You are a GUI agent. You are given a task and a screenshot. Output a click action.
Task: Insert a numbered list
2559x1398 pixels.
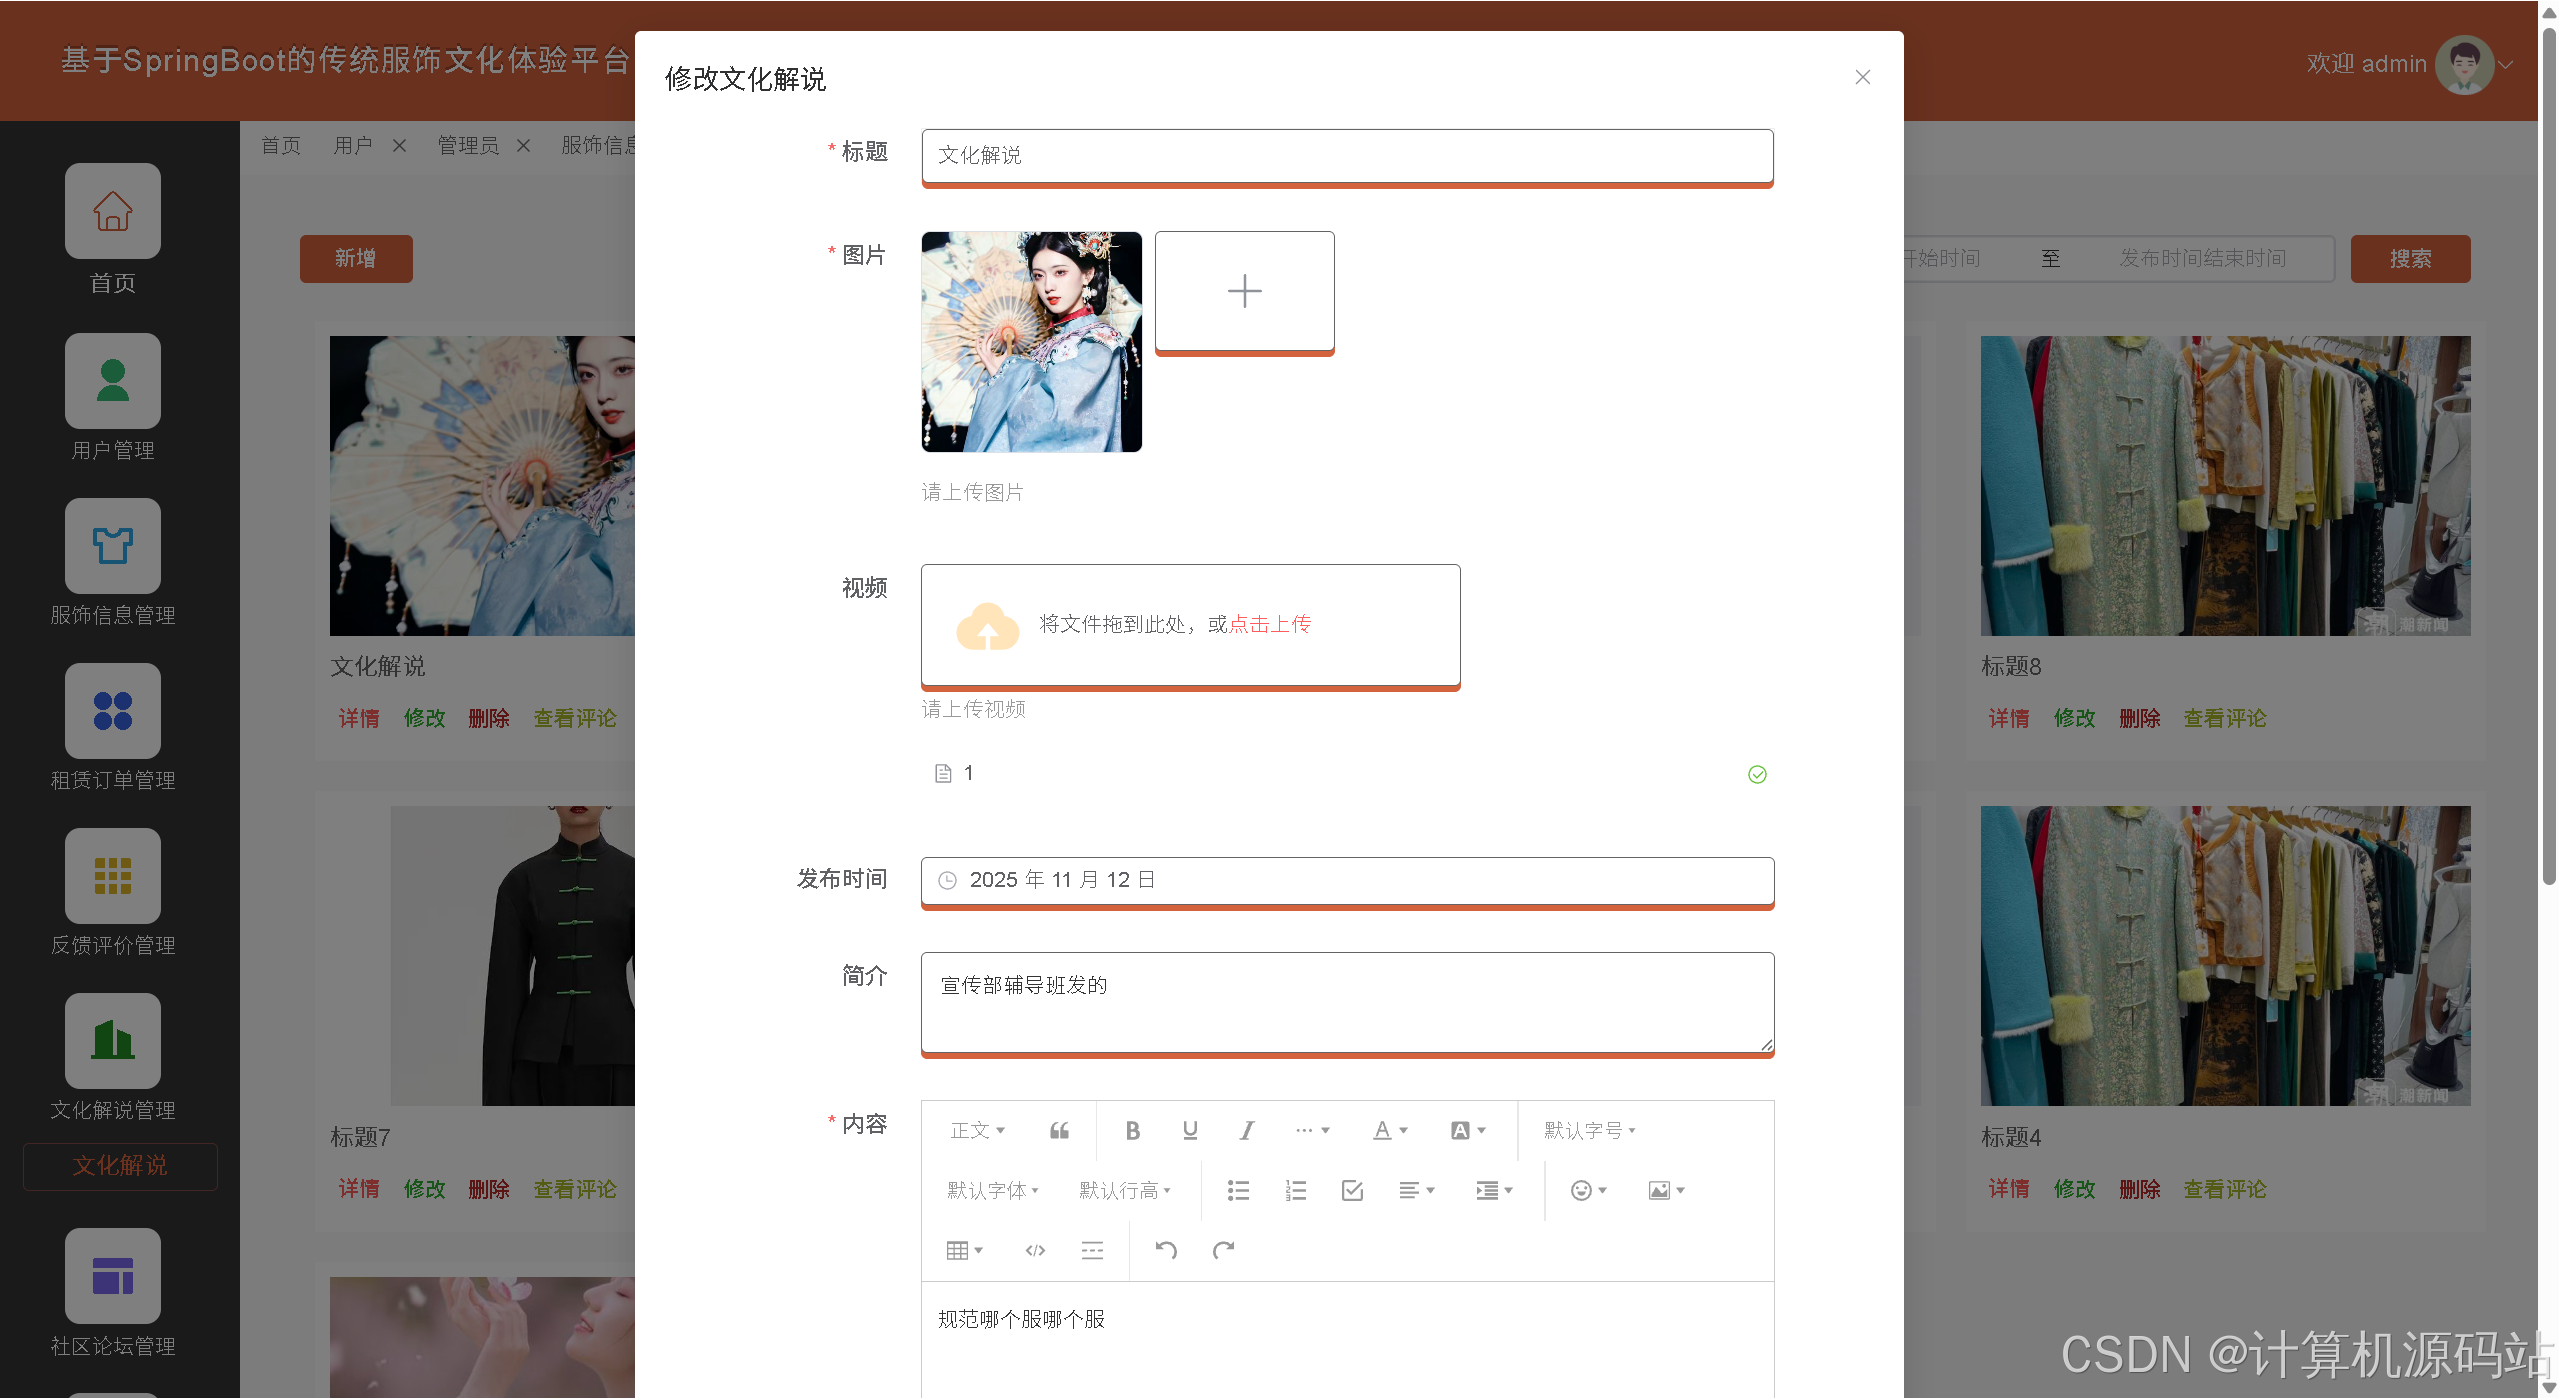click(1295, 1190)
